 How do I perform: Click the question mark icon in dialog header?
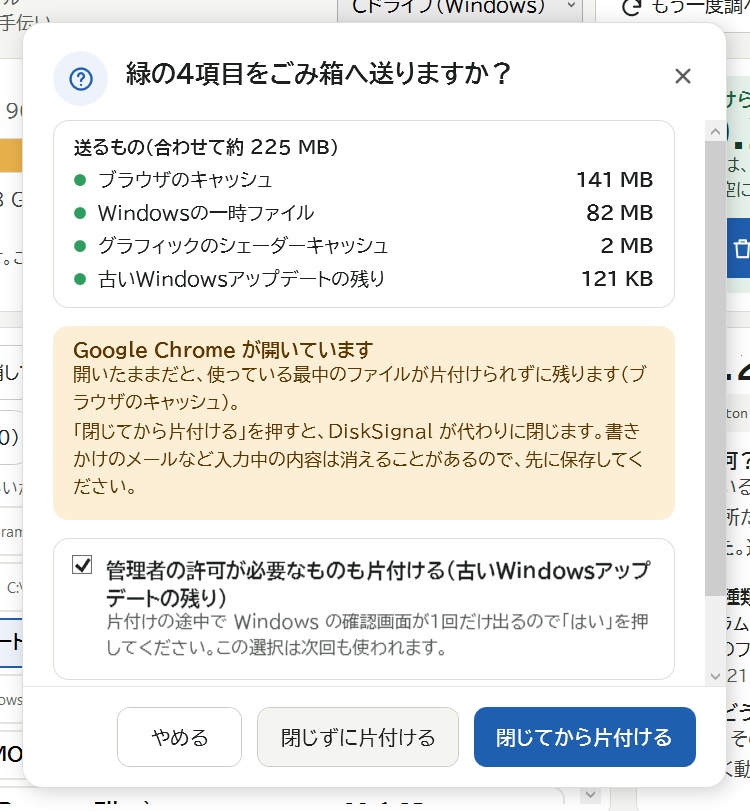point(81,79)
